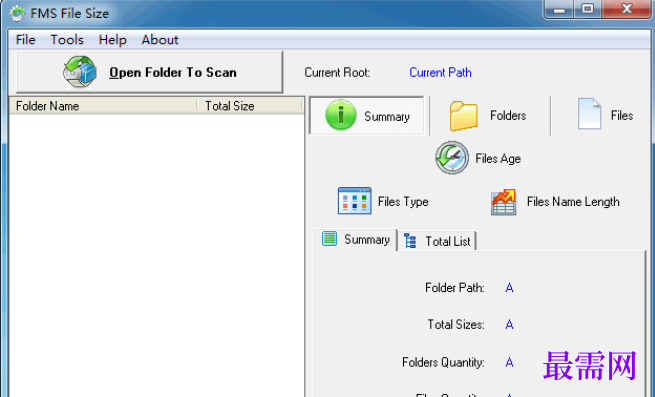Click the Folder Path label
Screen dimensions: 655x397
(x=454, y=288)
